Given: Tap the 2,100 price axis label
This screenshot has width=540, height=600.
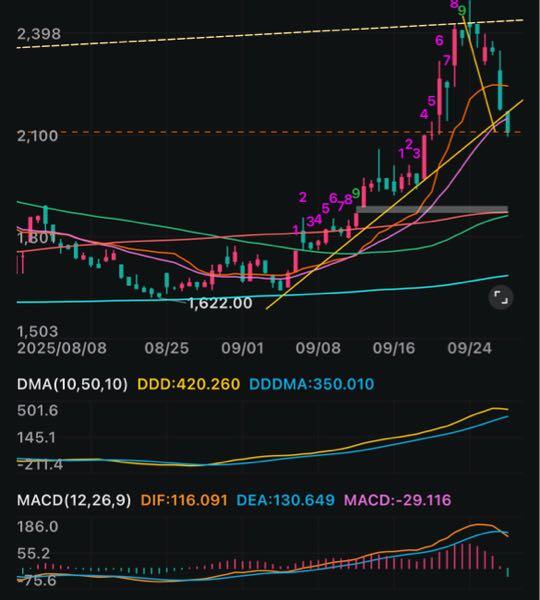Looking at the screenshot, I should tap(38, 136).
